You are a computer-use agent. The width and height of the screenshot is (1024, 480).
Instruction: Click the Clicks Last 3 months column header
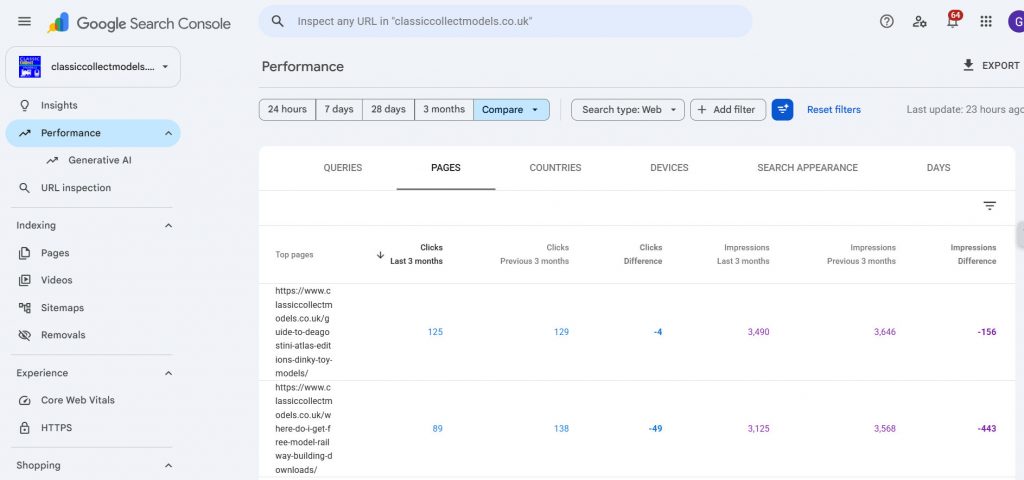(x=416, y=254)
